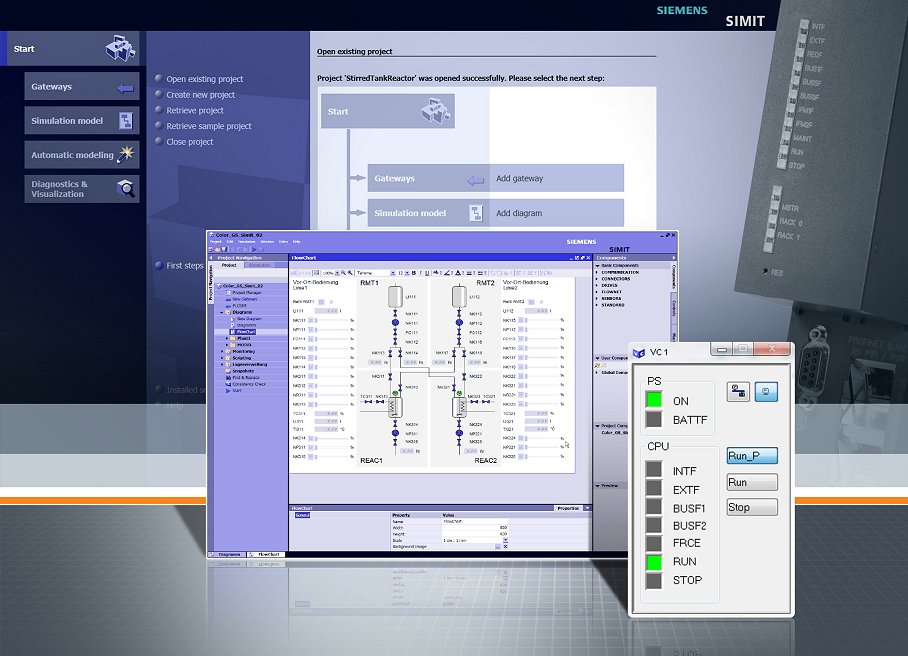Expand the DRIVES component category

point(596,285)
